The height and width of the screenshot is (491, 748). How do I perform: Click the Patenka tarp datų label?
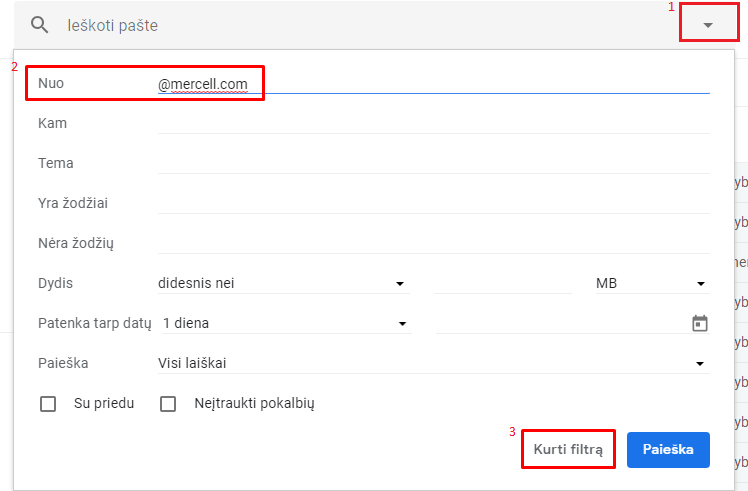pyautogui.click(x=94, y=323)
